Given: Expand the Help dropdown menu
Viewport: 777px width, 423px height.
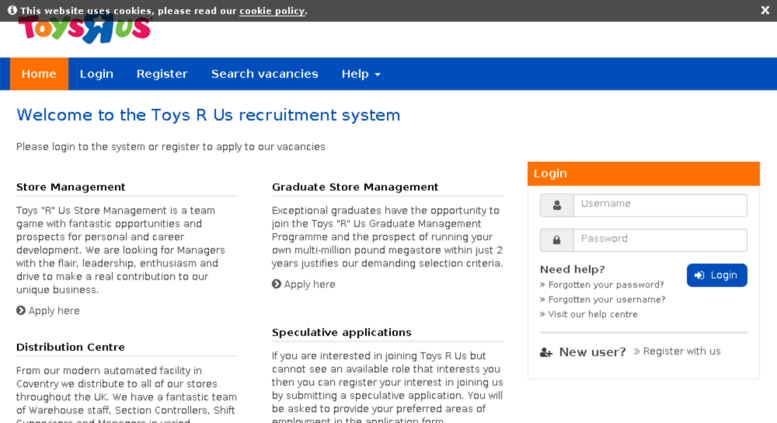Looking at the screenshot, I should click(361, 74).
